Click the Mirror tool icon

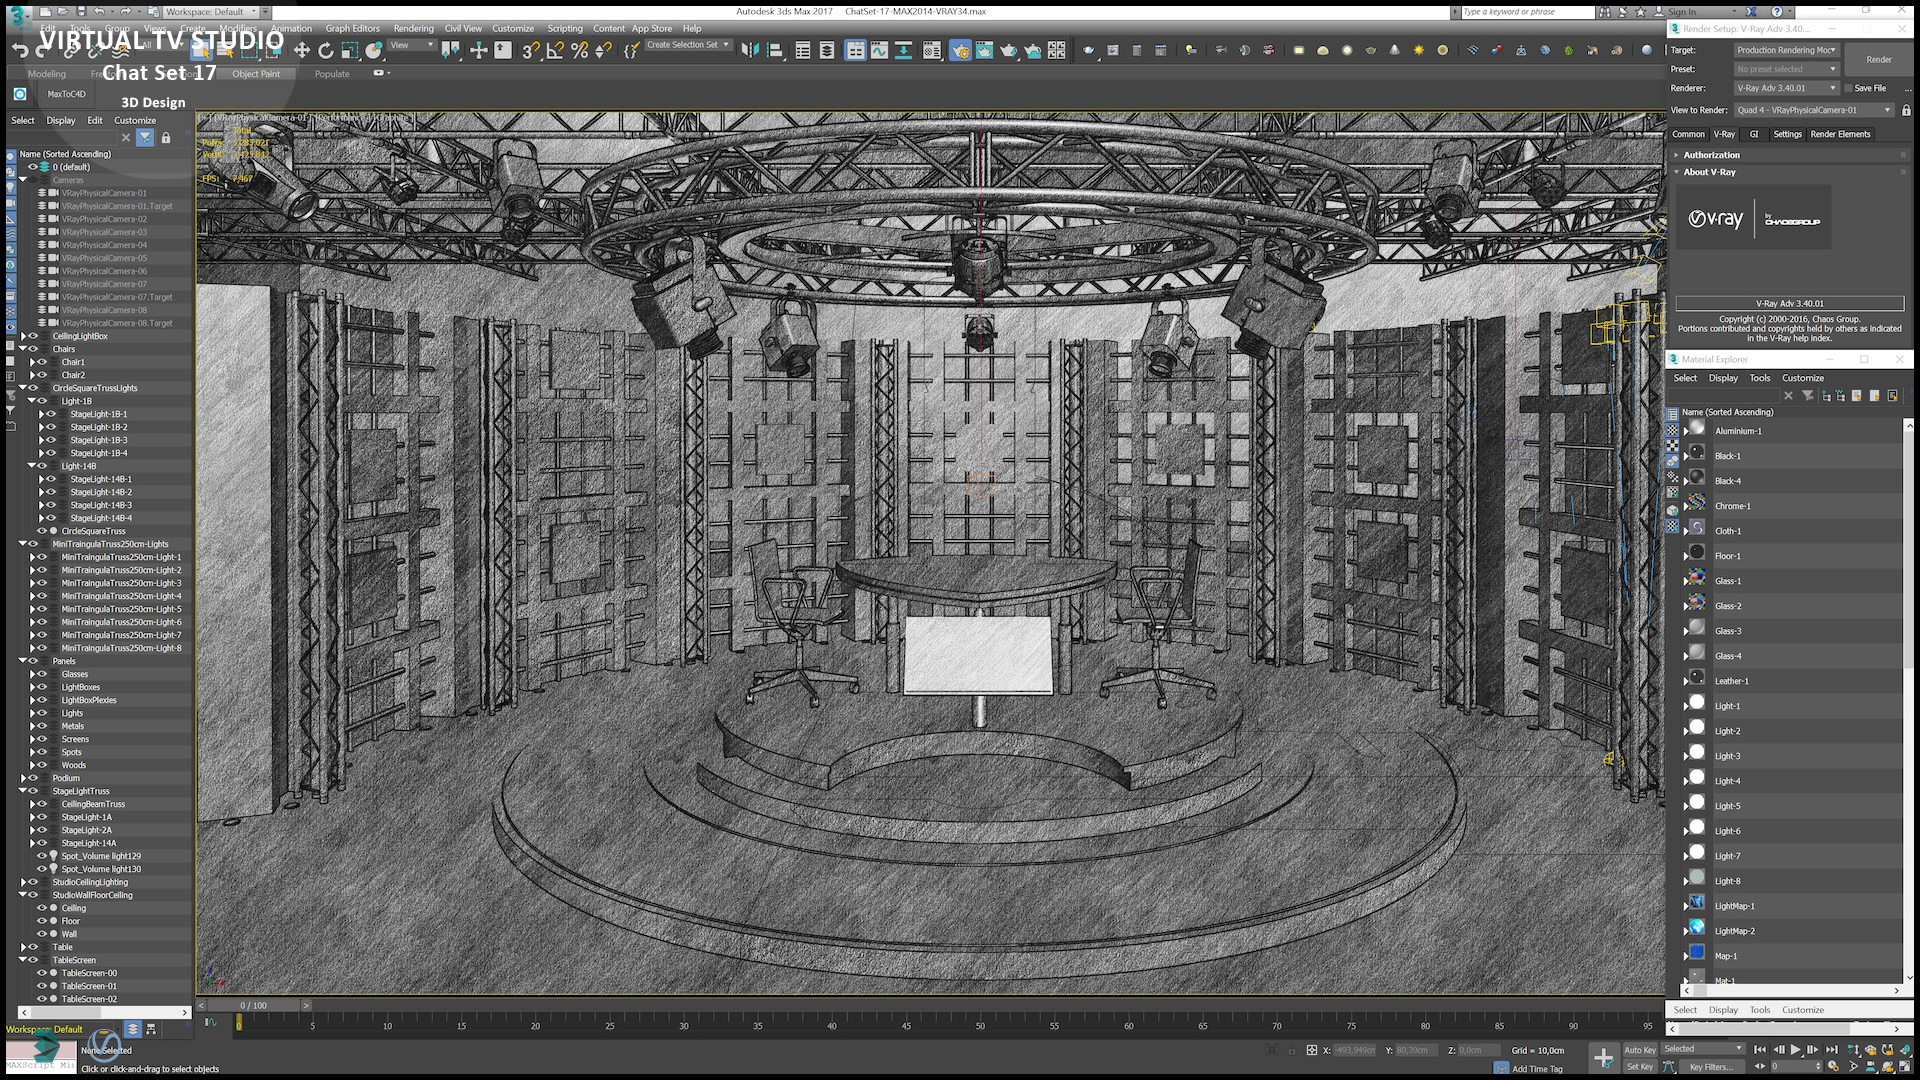[x=750, y=50]
